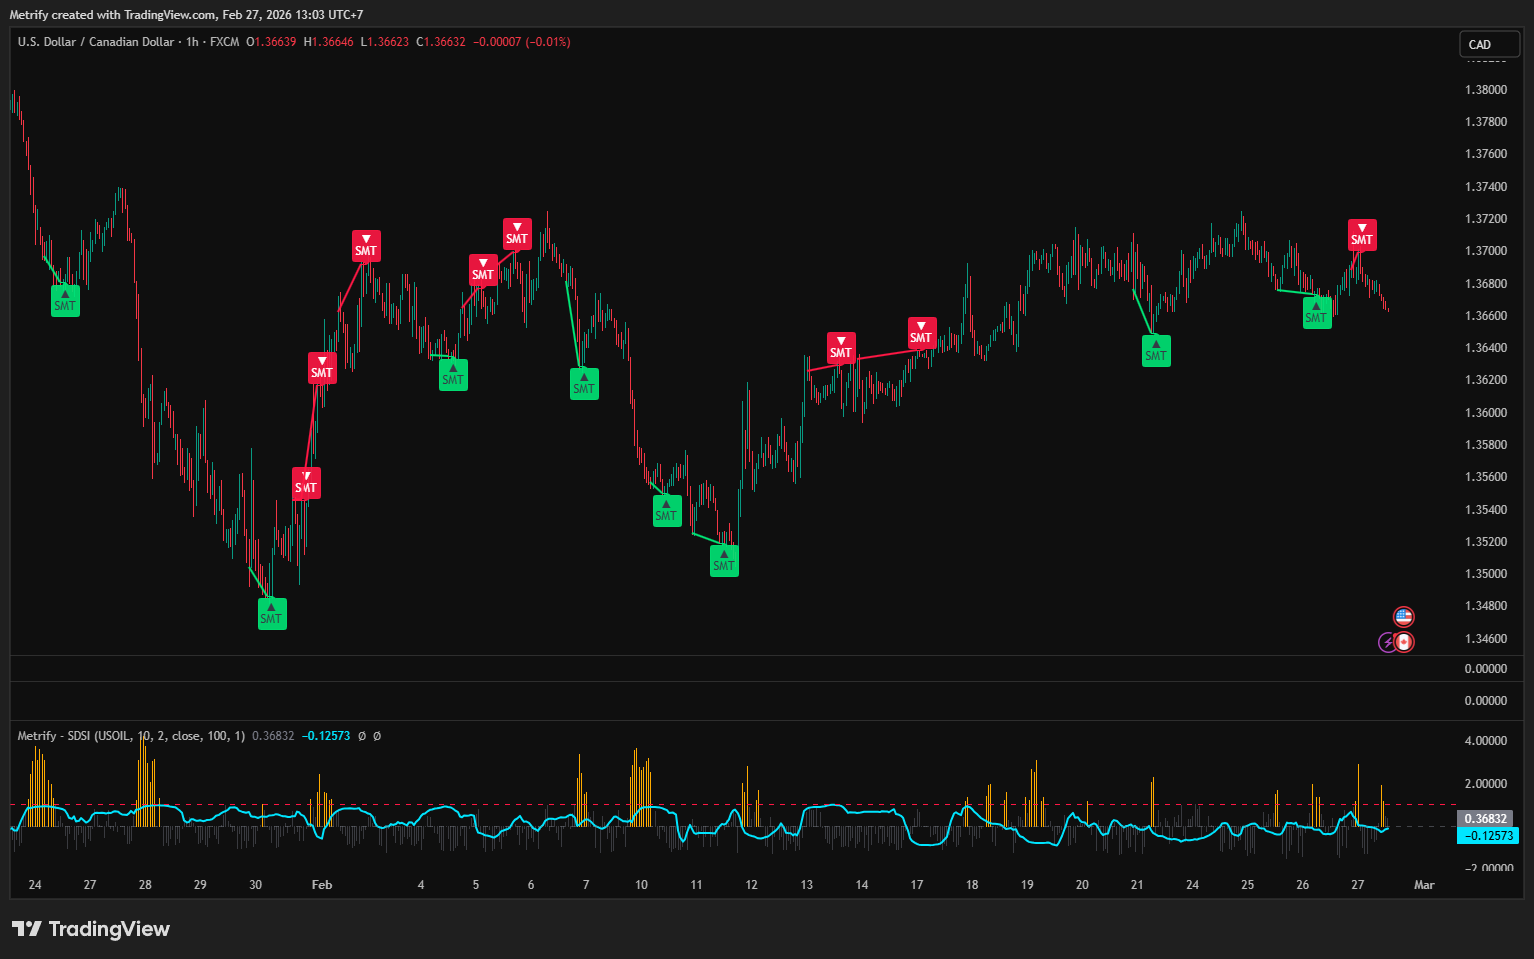Click the 30 date label on the time axis
The width and height of the screenshot is (1534, 959).
point(256,885)
